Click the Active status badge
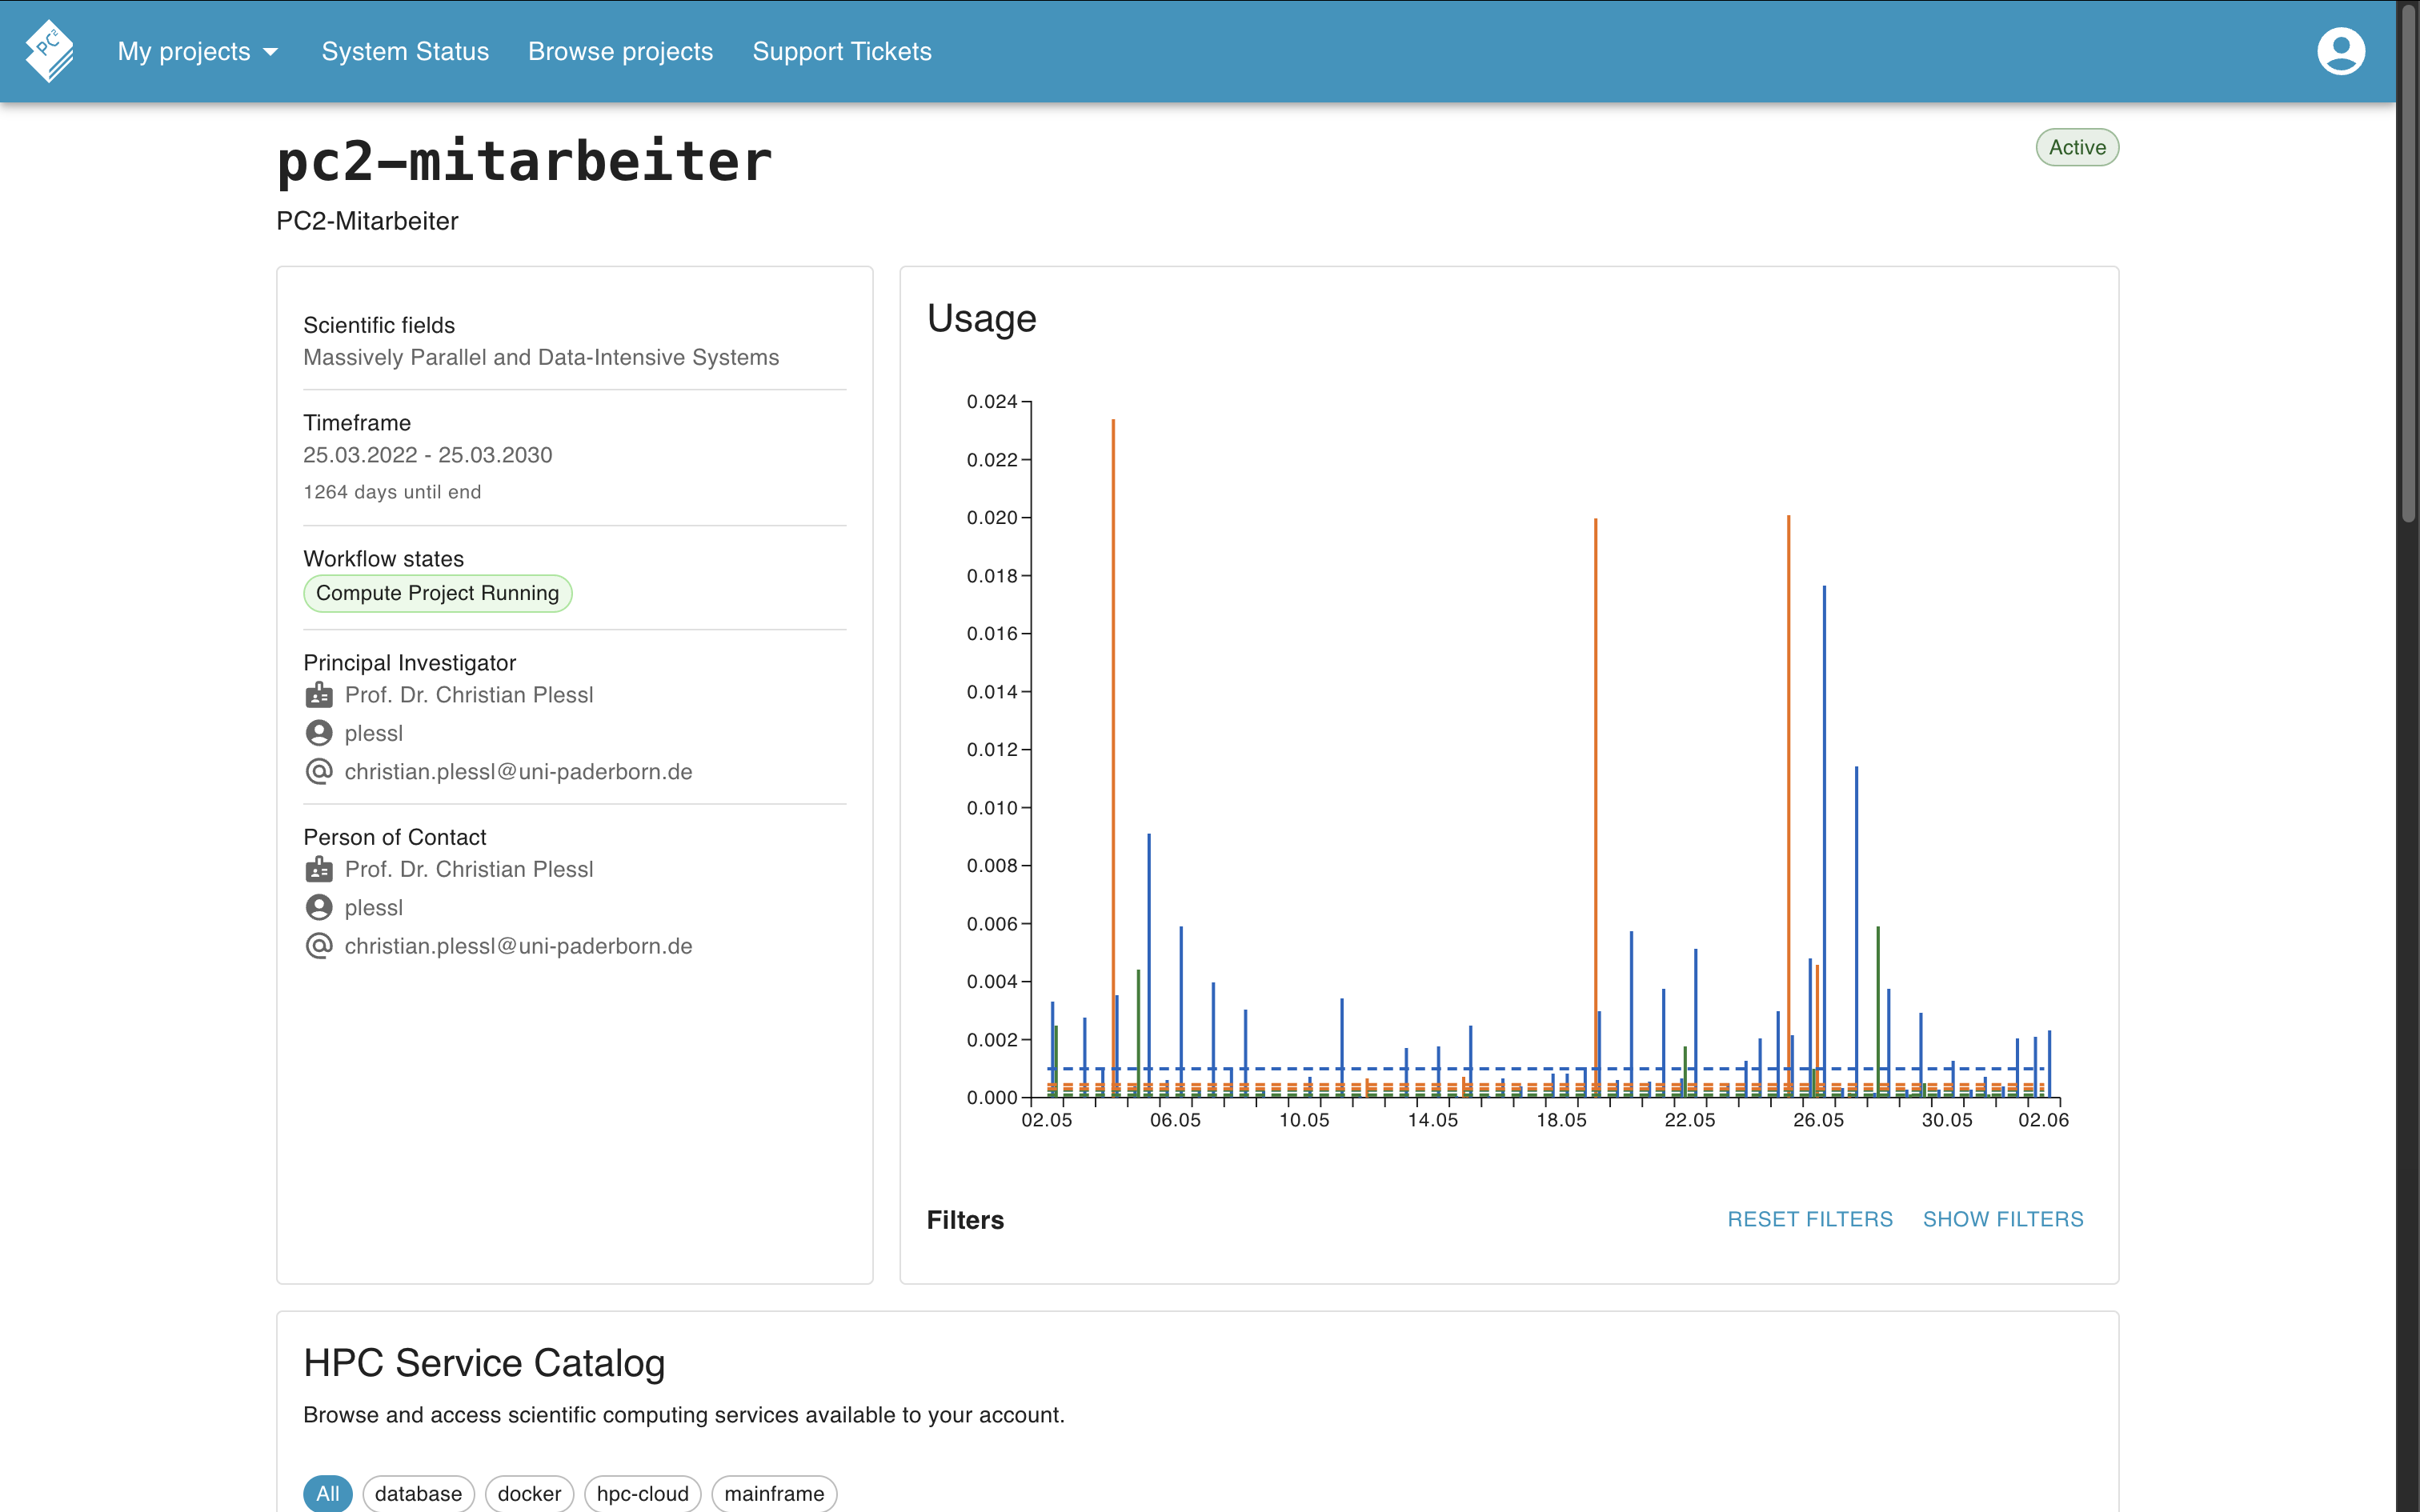The height and width of the screenshot is (1512, 2420). [x=2077, y=147]
